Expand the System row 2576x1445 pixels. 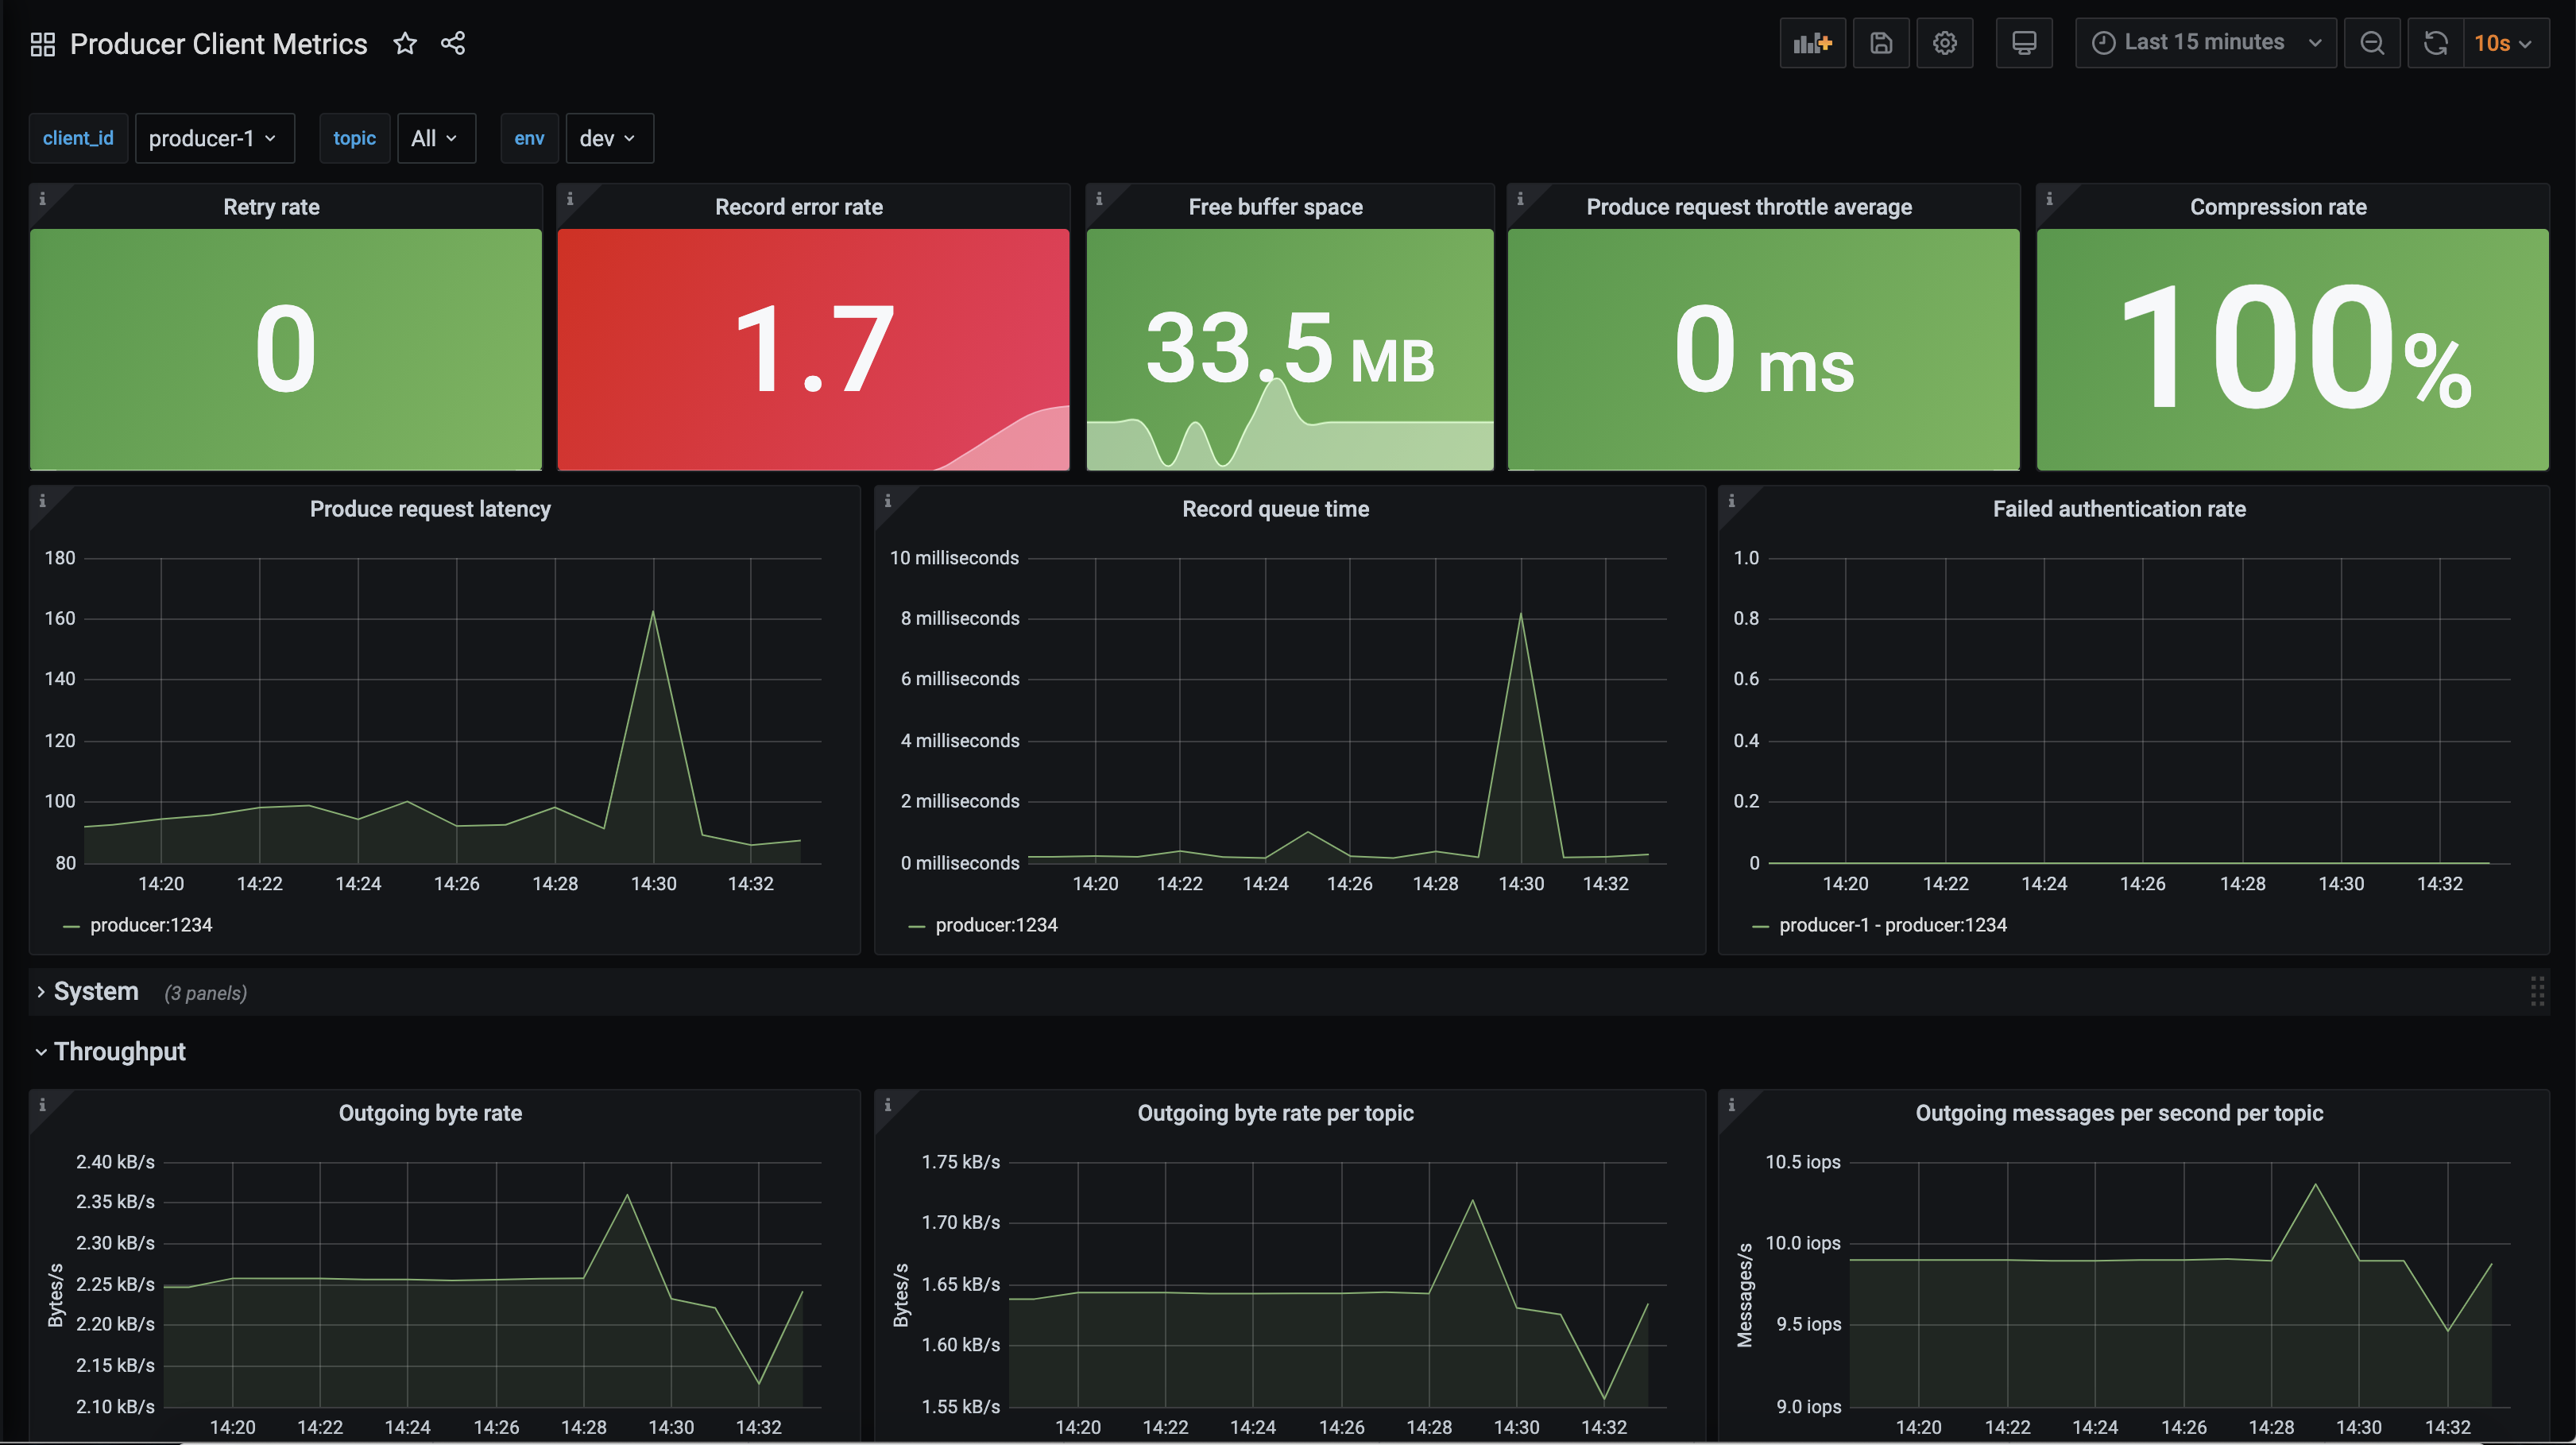pos(95,992)
